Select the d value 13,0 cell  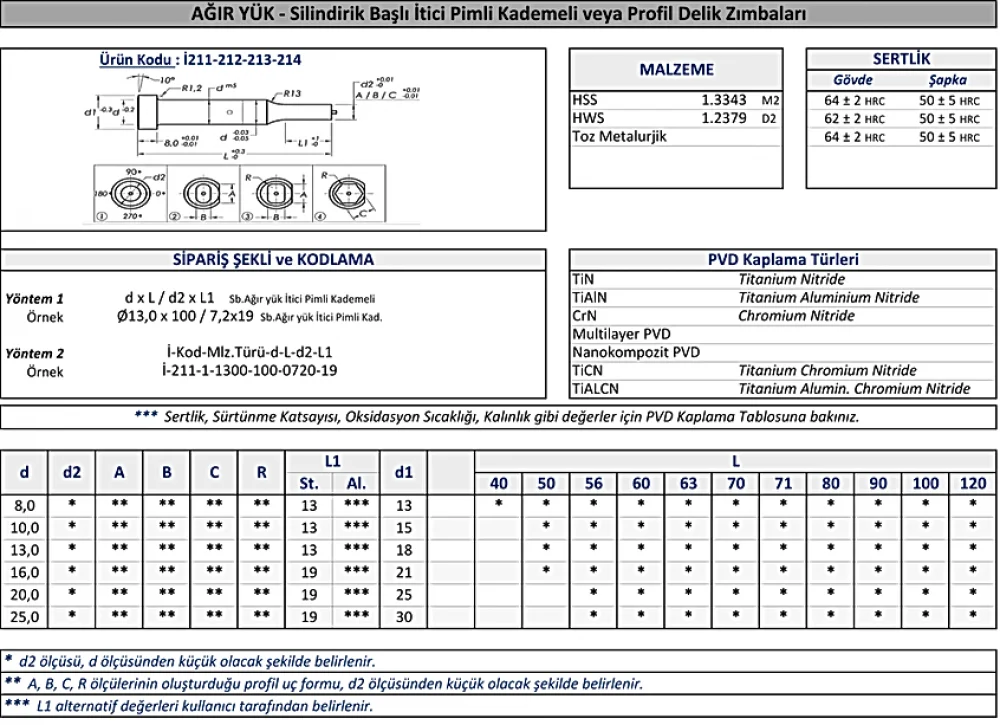coord(25,550)
